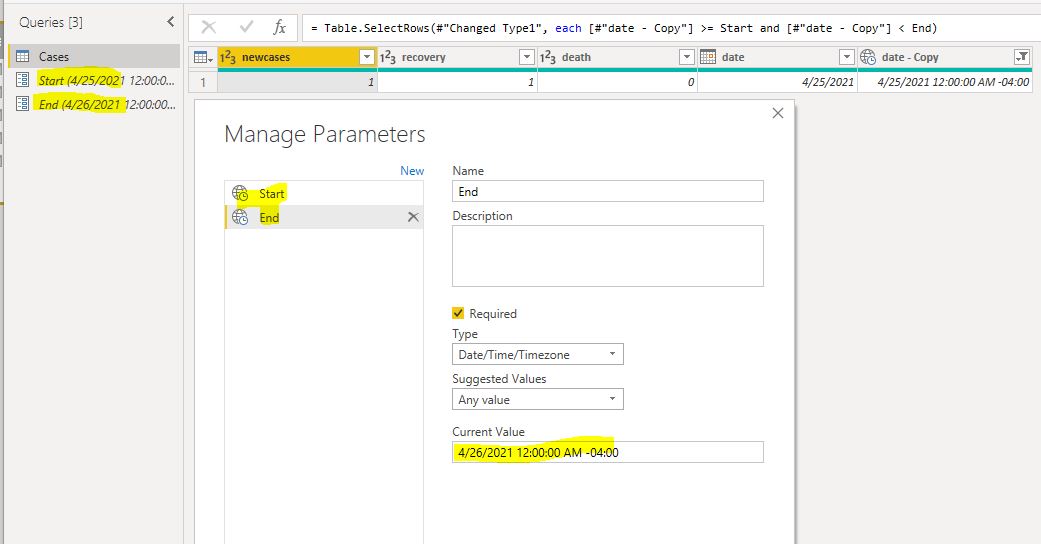
Task: Click the Start query parameter icon
Action: [x=23, y=80]
